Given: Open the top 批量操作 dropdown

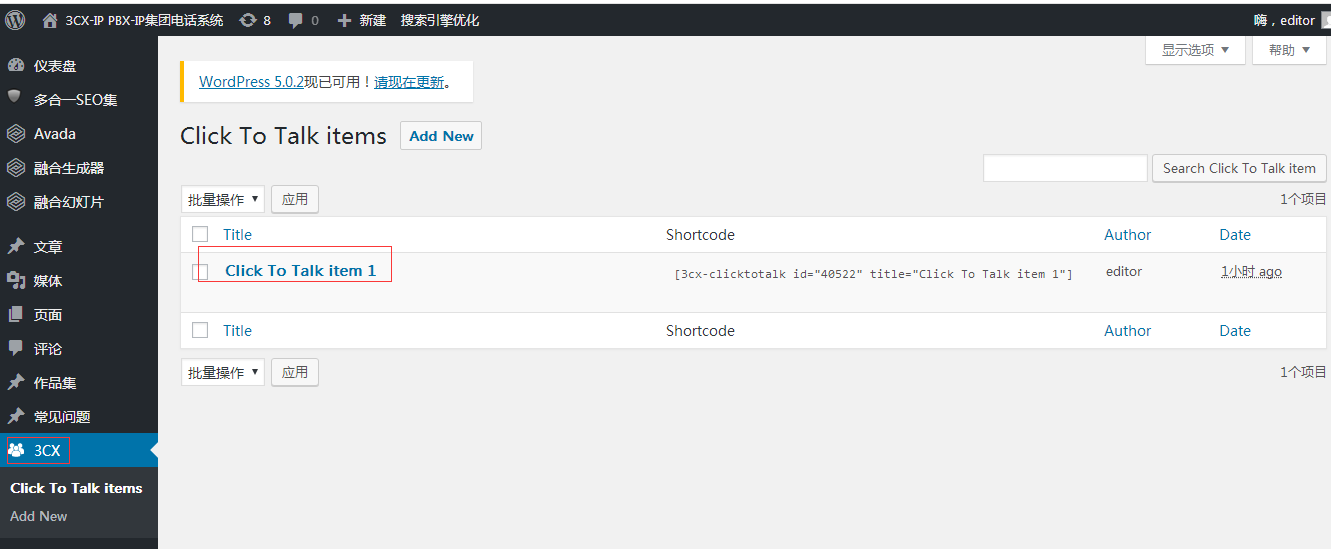Looking at the screenshot, I should [x=223, y=199].
